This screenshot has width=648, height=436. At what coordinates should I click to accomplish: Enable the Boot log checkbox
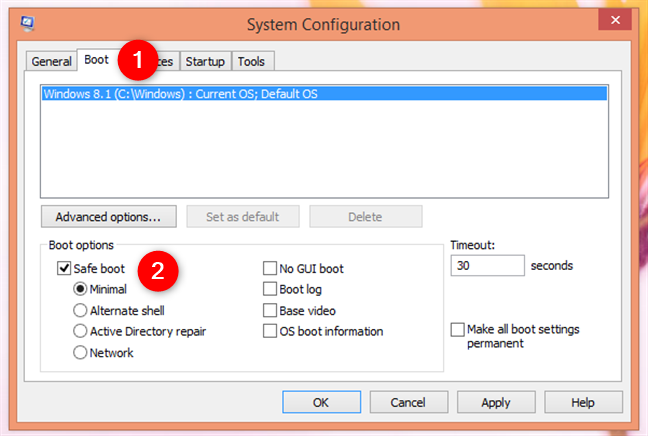[x=270, y=289]
